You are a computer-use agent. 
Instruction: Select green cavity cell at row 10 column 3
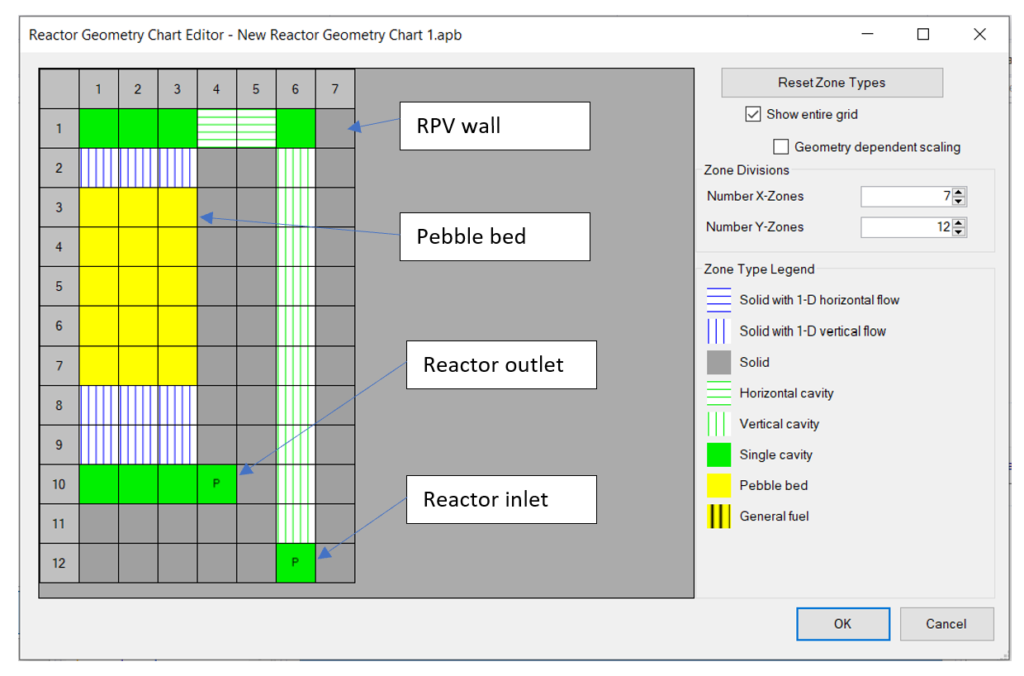tap(178, 484)
